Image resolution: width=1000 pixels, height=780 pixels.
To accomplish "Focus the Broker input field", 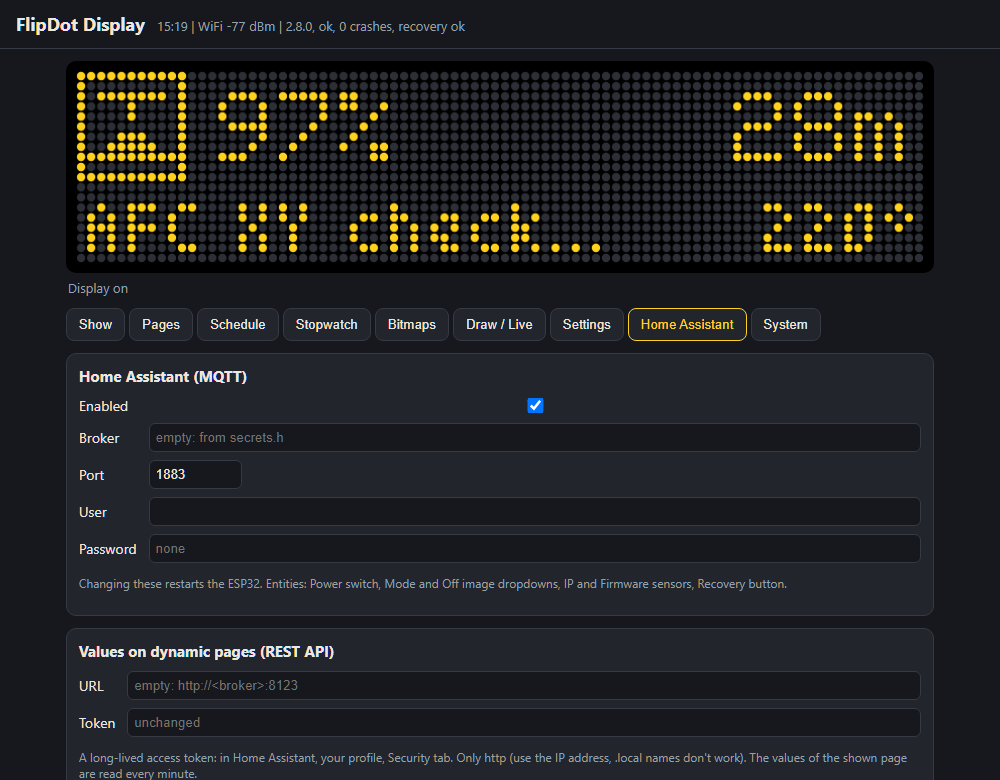I will (x=534, y=438).
